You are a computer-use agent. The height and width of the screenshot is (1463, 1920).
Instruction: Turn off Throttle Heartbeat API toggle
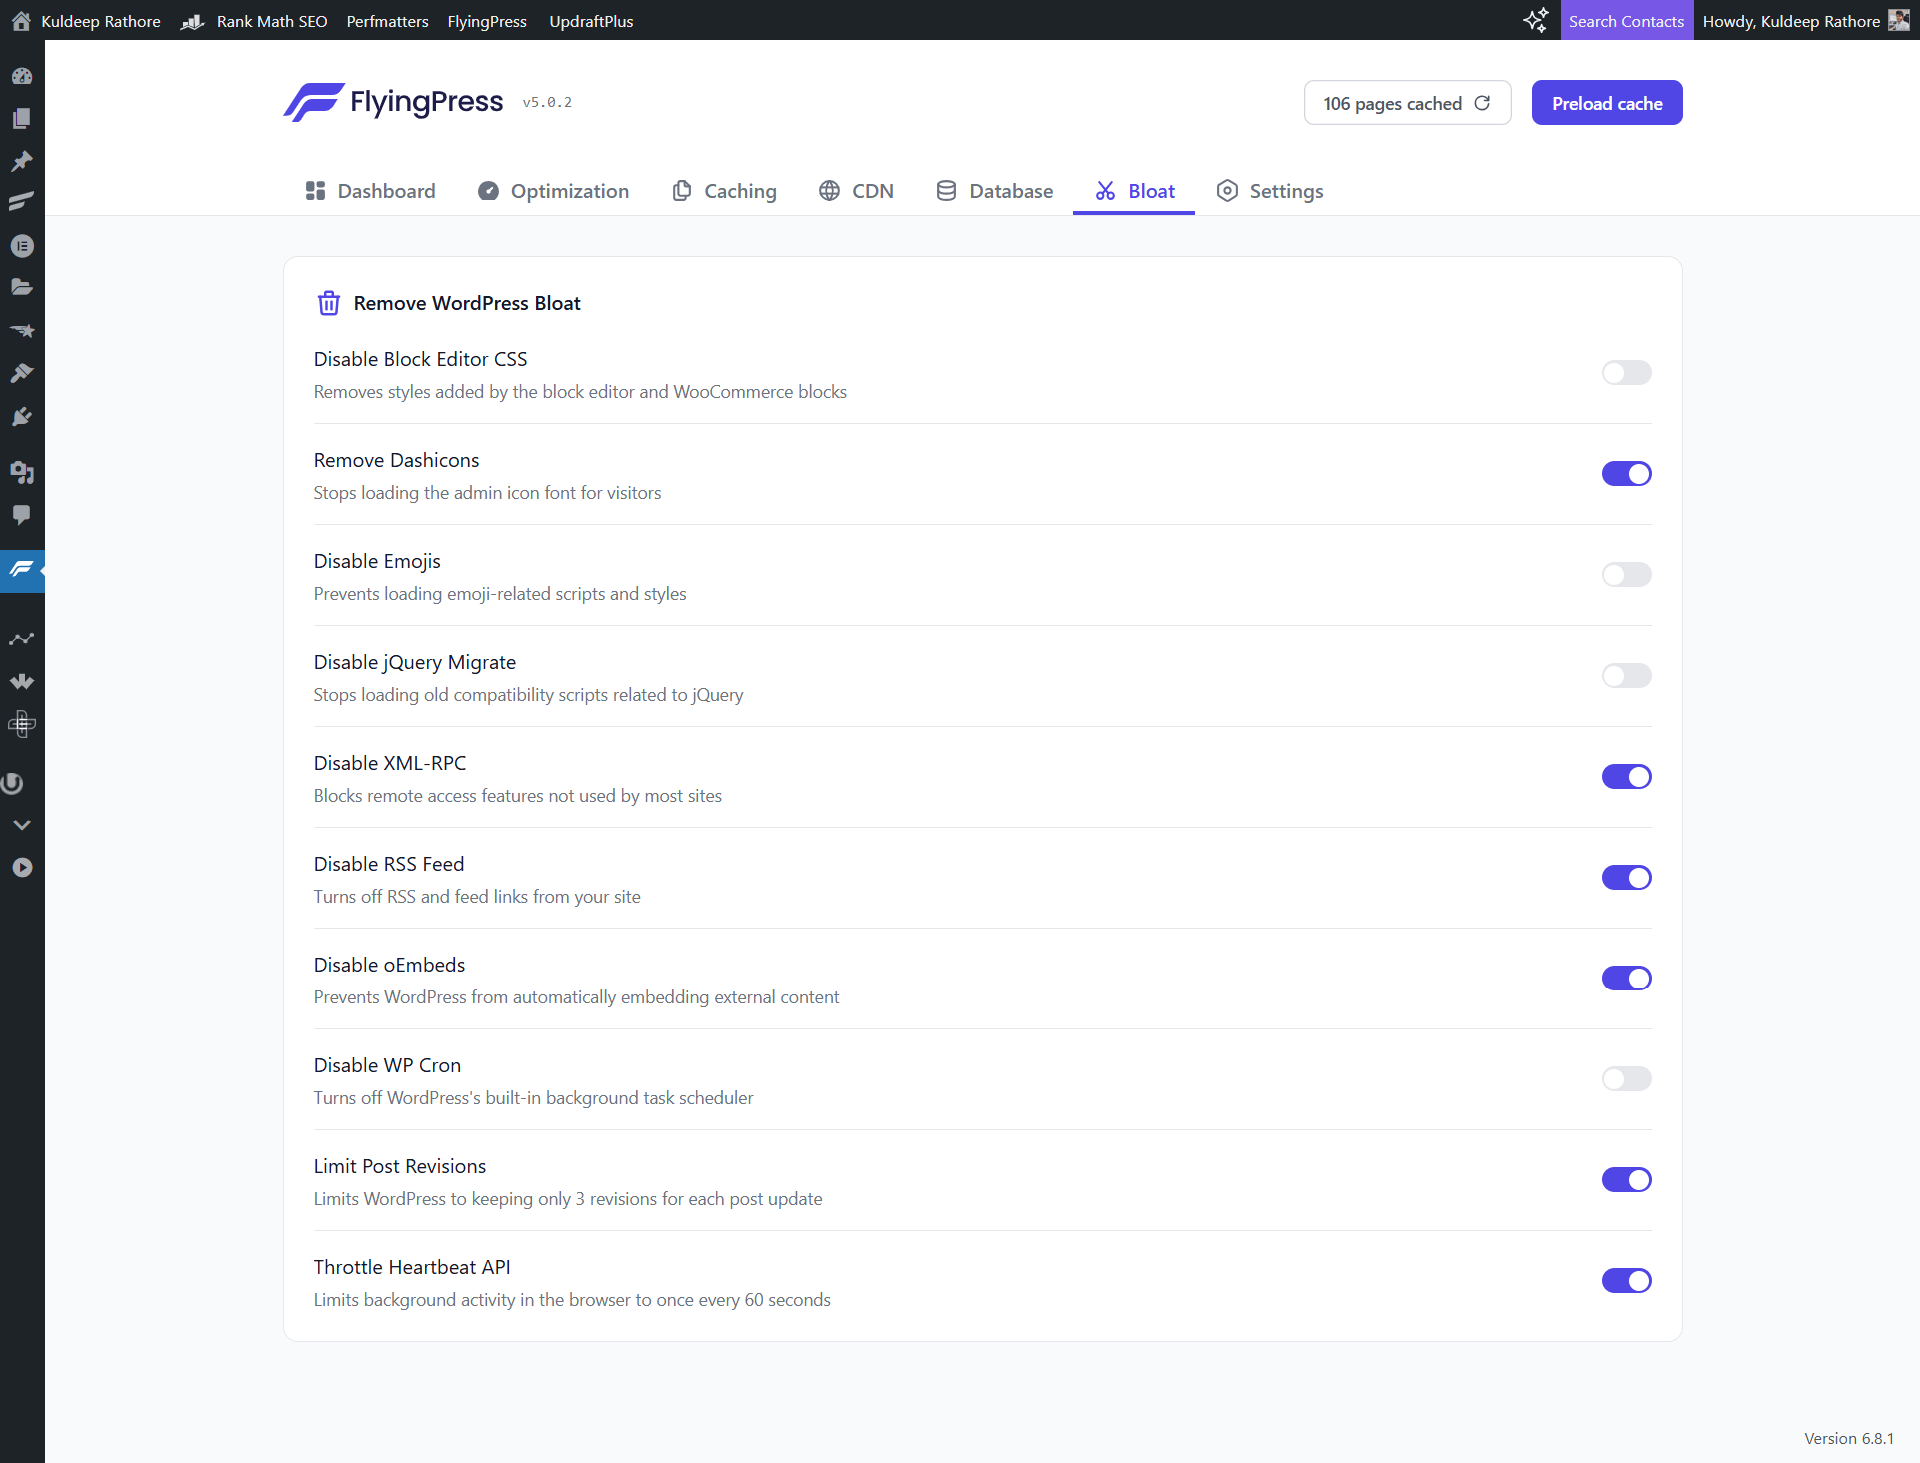(1626, 1280)
